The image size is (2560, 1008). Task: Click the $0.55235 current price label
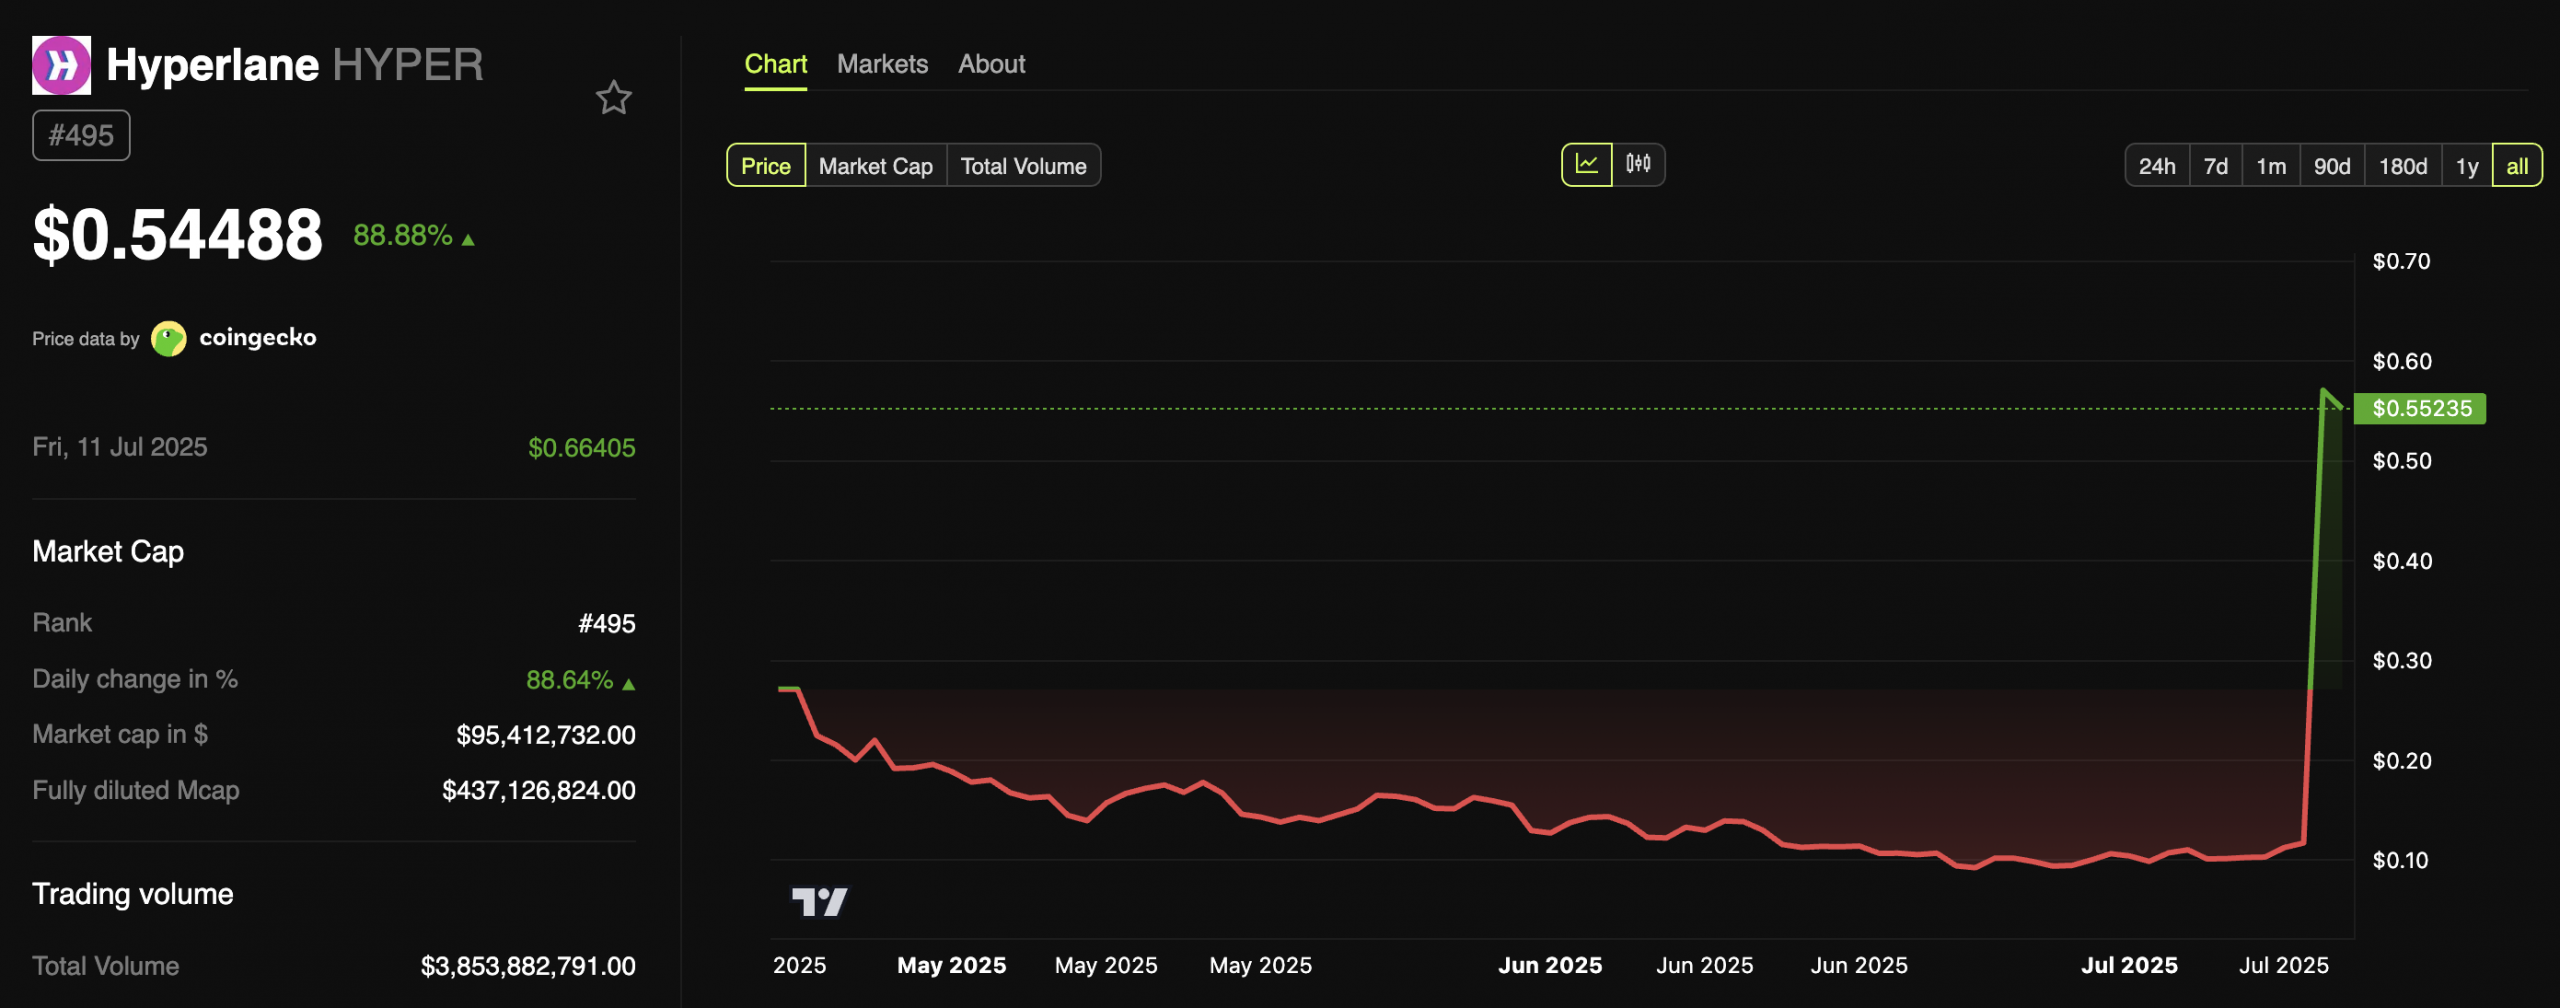point(2420,409)
